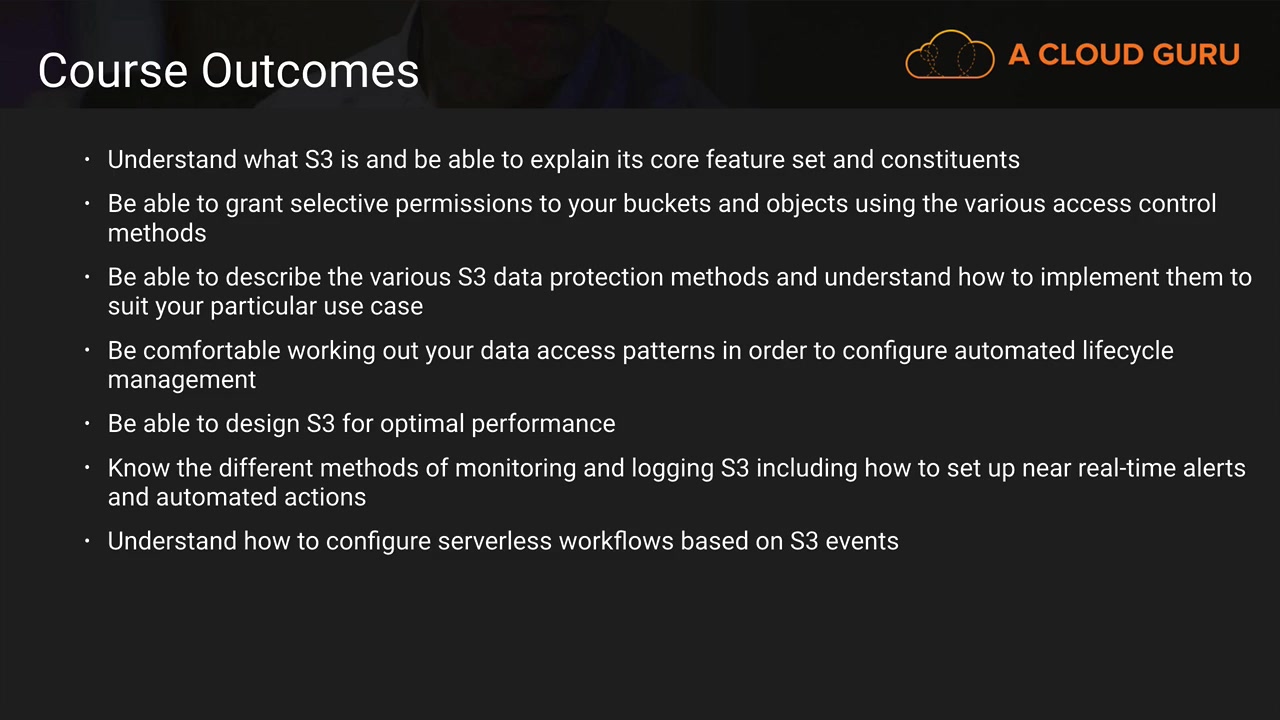Click the bullet dot before "Know the different methods"
This screenshot has height=720, width=1280.
(x=88, y=468)
